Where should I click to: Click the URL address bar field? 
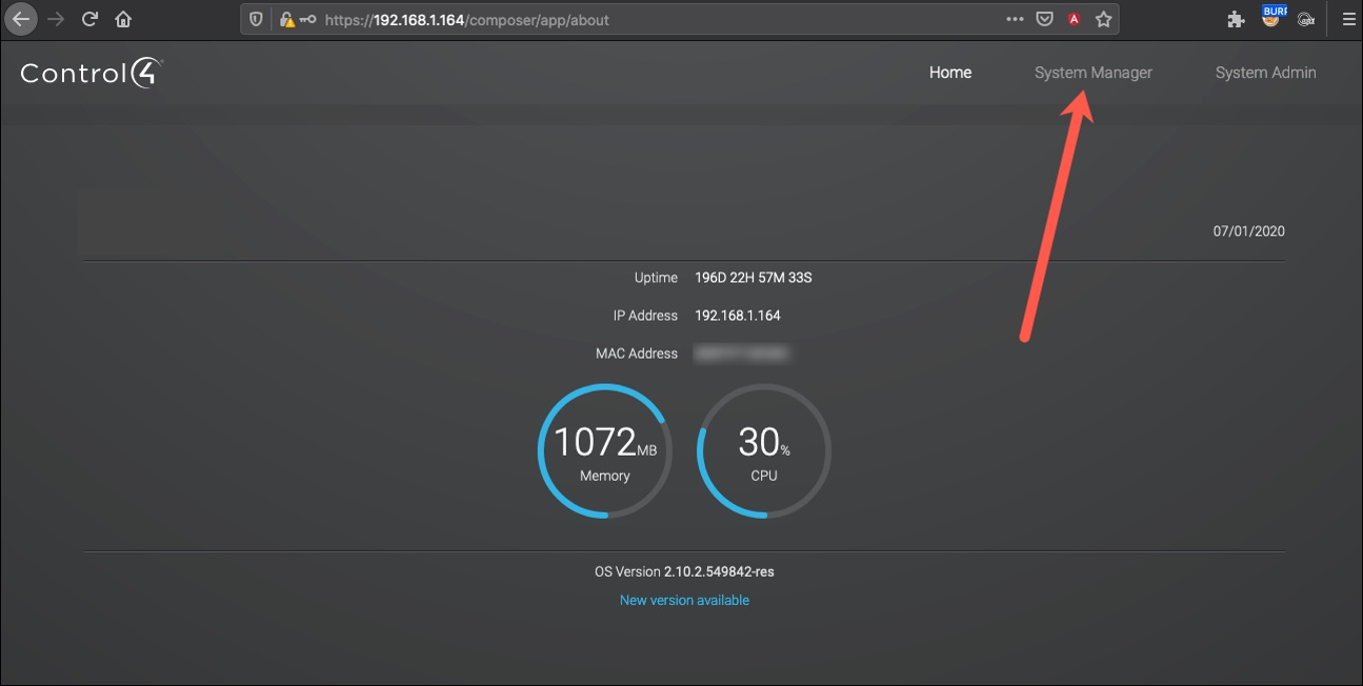650,19
